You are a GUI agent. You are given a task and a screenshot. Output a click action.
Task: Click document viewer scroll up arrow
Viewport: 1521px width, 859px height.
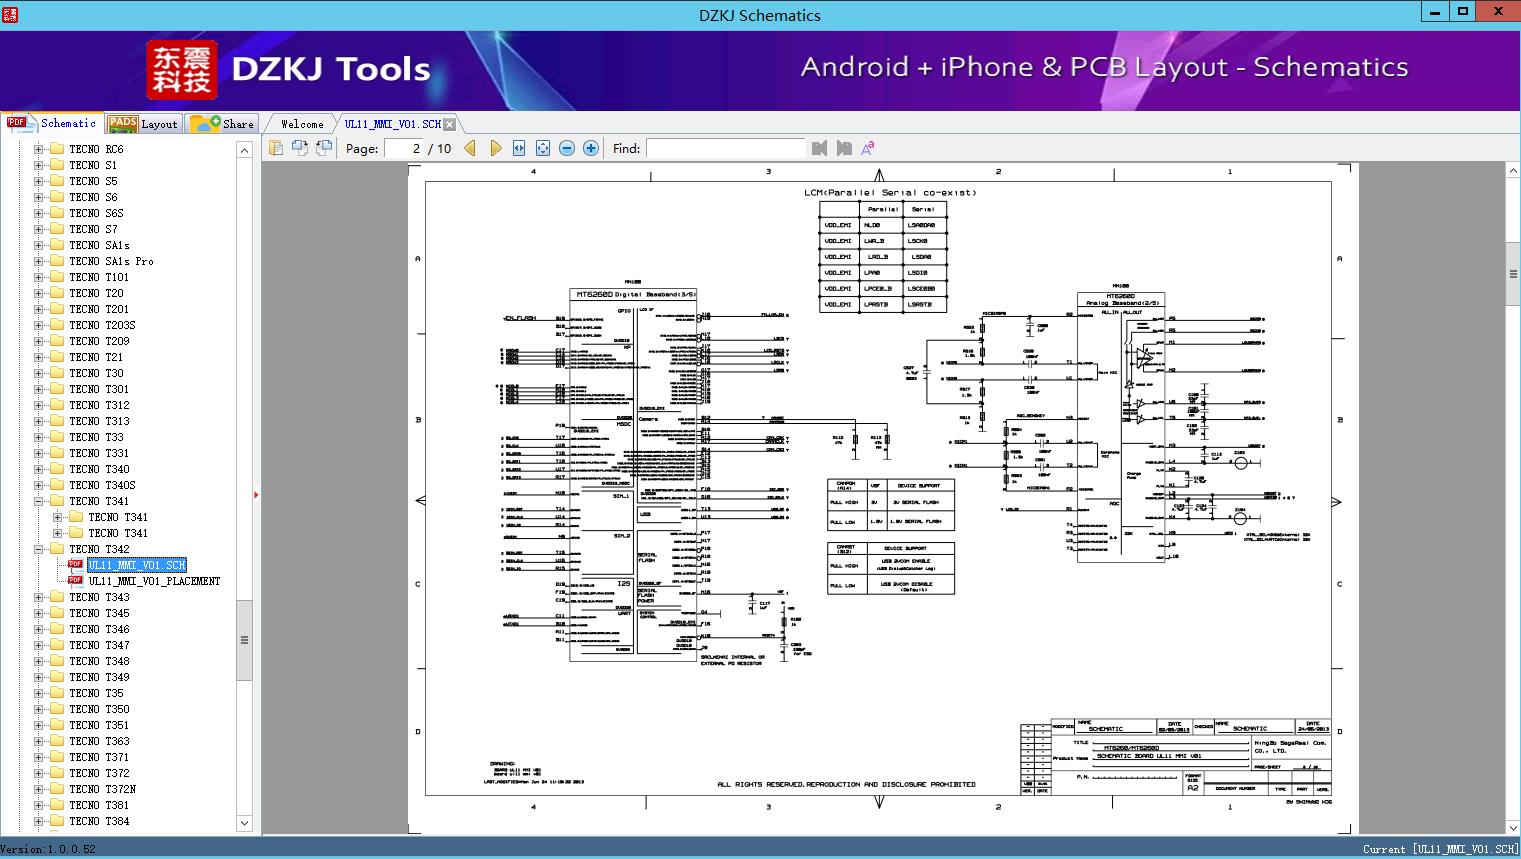(x=1513, y=171)
